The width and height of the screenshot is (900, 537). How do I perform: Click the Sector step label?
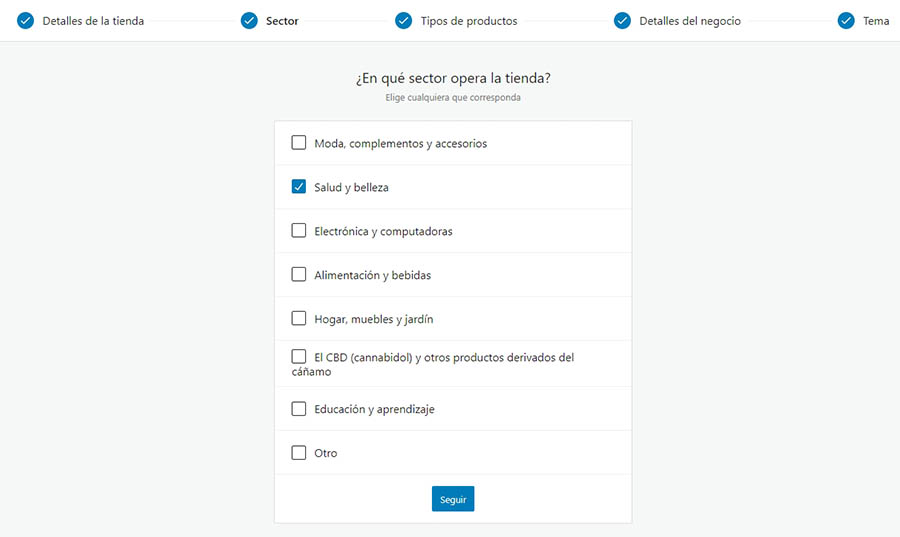[282, 21]
